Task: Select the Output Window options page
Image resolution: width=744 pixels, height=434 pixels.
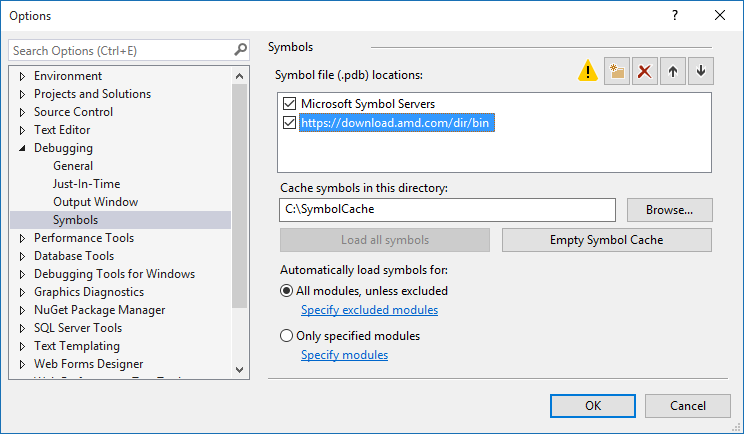Action: (95, 202)
